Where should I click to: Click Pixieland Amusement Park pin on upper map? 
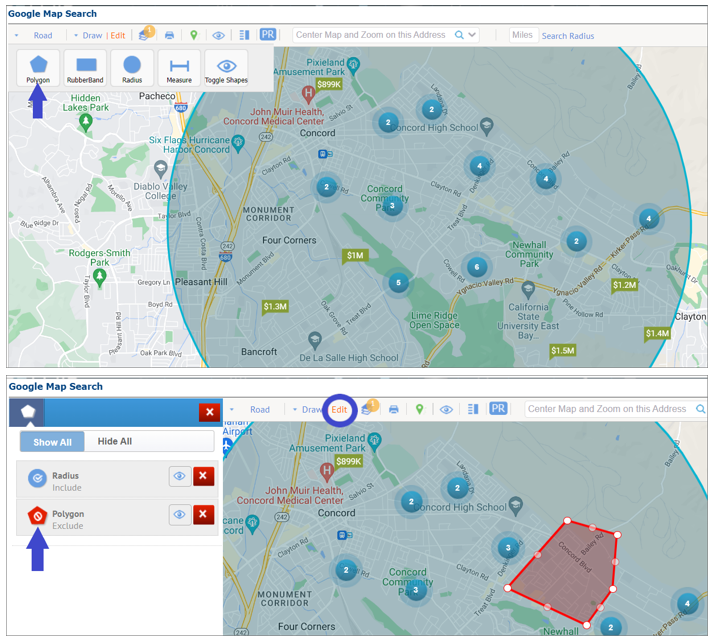click(353, 65)
